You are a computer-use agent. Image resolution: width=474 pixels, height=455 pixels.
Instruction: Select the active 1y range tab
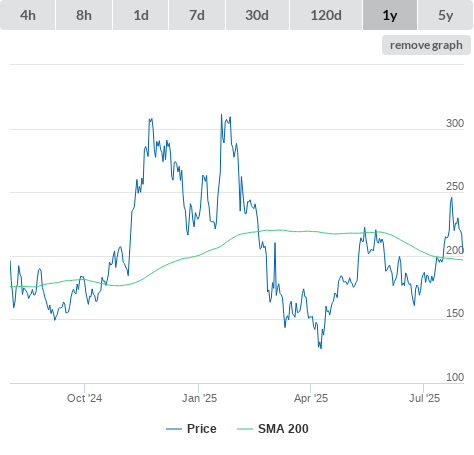coord(390,15)
